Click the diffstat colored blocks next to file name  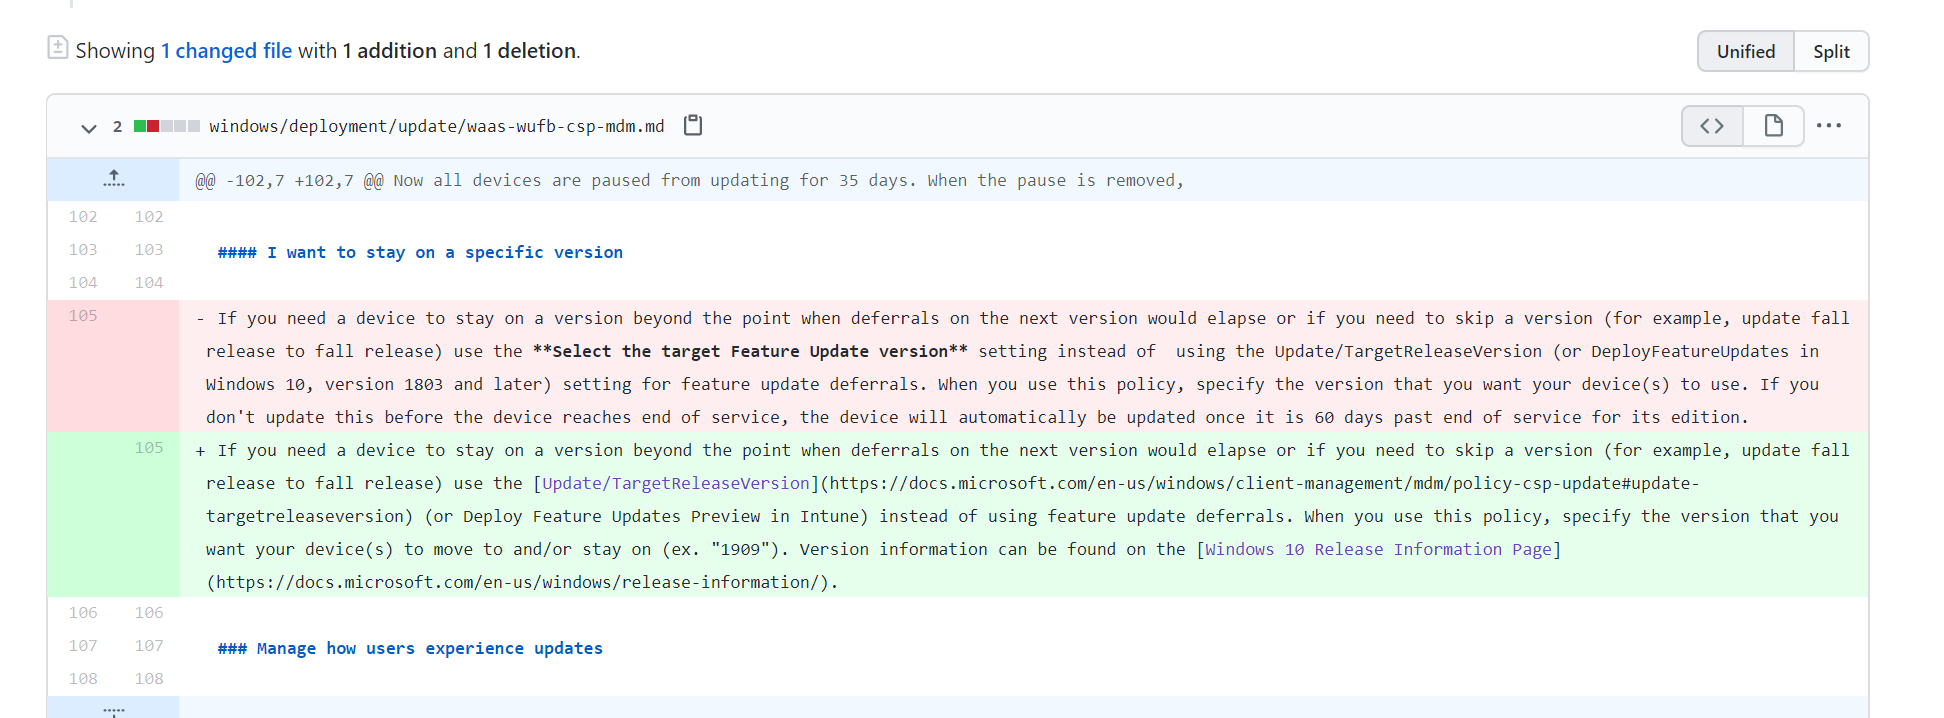[167, 126]
